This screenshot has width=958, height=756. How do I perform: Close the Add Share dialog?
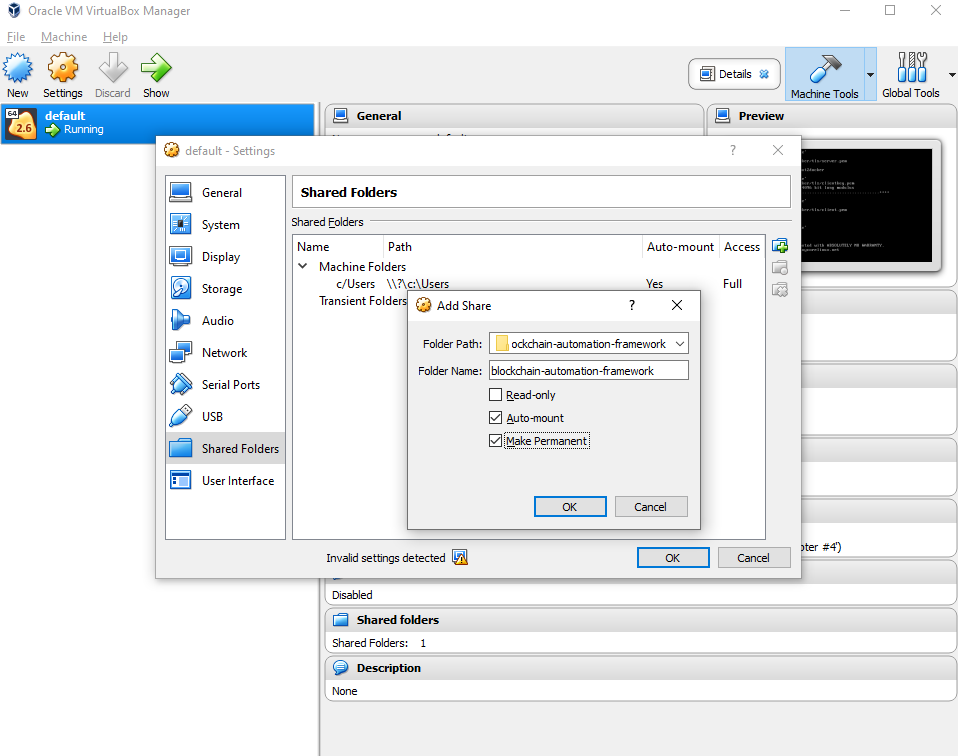click(677, 305)
